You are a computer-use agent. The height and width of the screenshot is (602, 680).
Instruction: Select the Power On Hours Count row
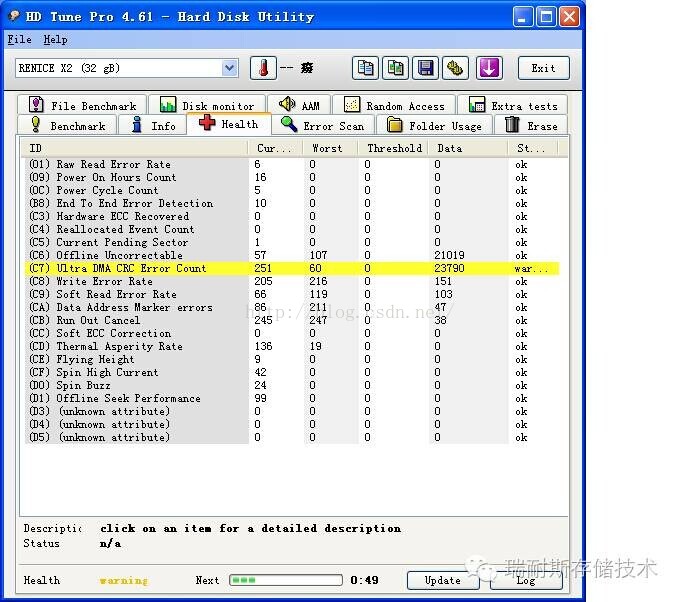292,177
